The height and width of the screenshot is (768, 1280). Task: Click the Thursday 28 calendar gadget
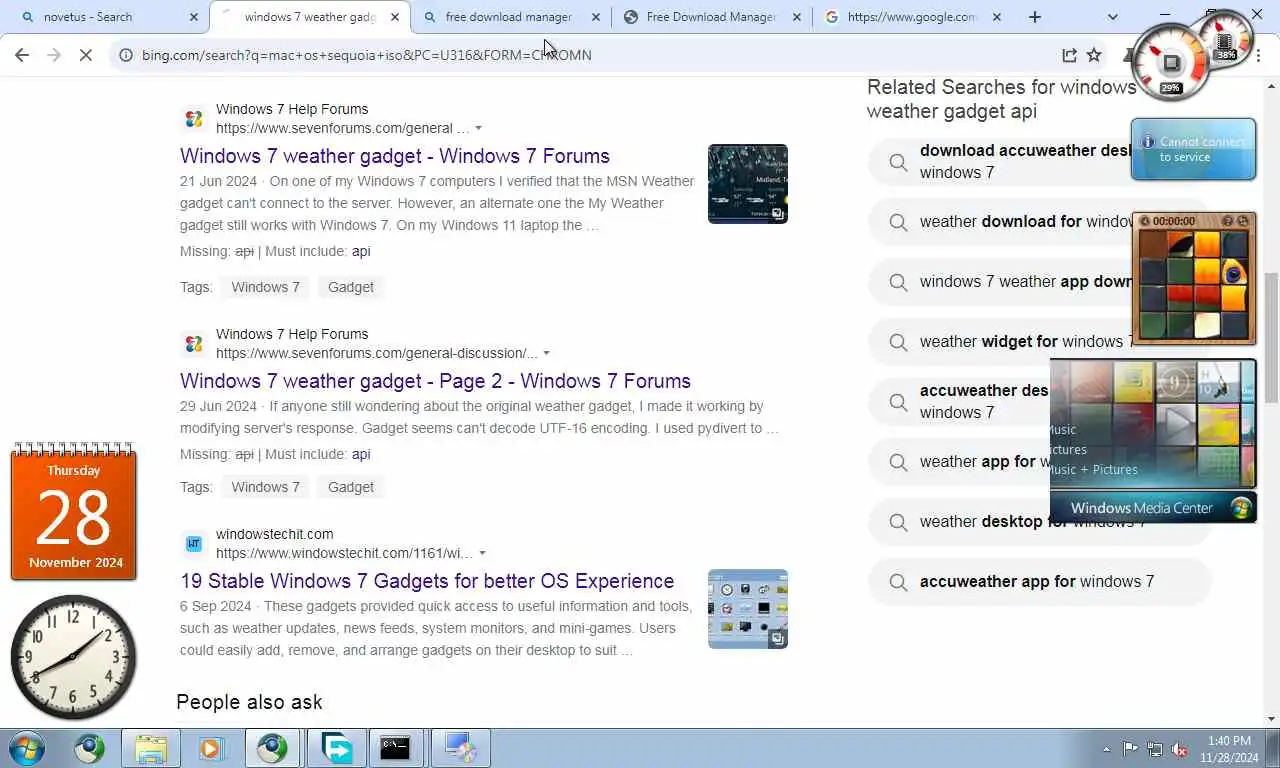point(74,512)
